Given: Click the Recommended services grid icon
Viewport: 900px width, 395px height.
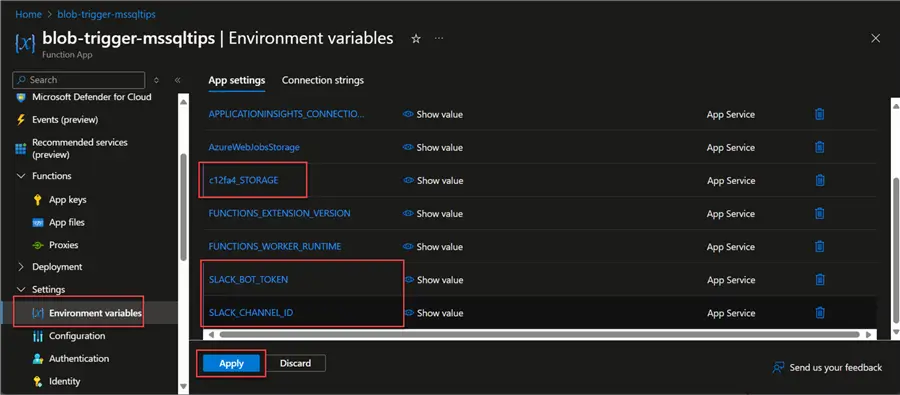Looking at the screenshot, I should 21,149.
